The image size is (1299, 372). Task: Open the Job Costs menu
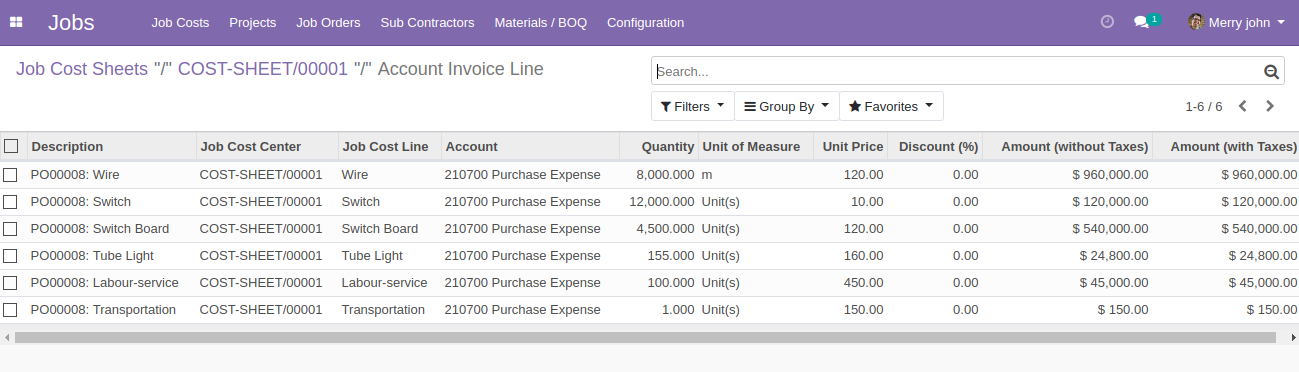pyautogui.click(x=180, y=22)
